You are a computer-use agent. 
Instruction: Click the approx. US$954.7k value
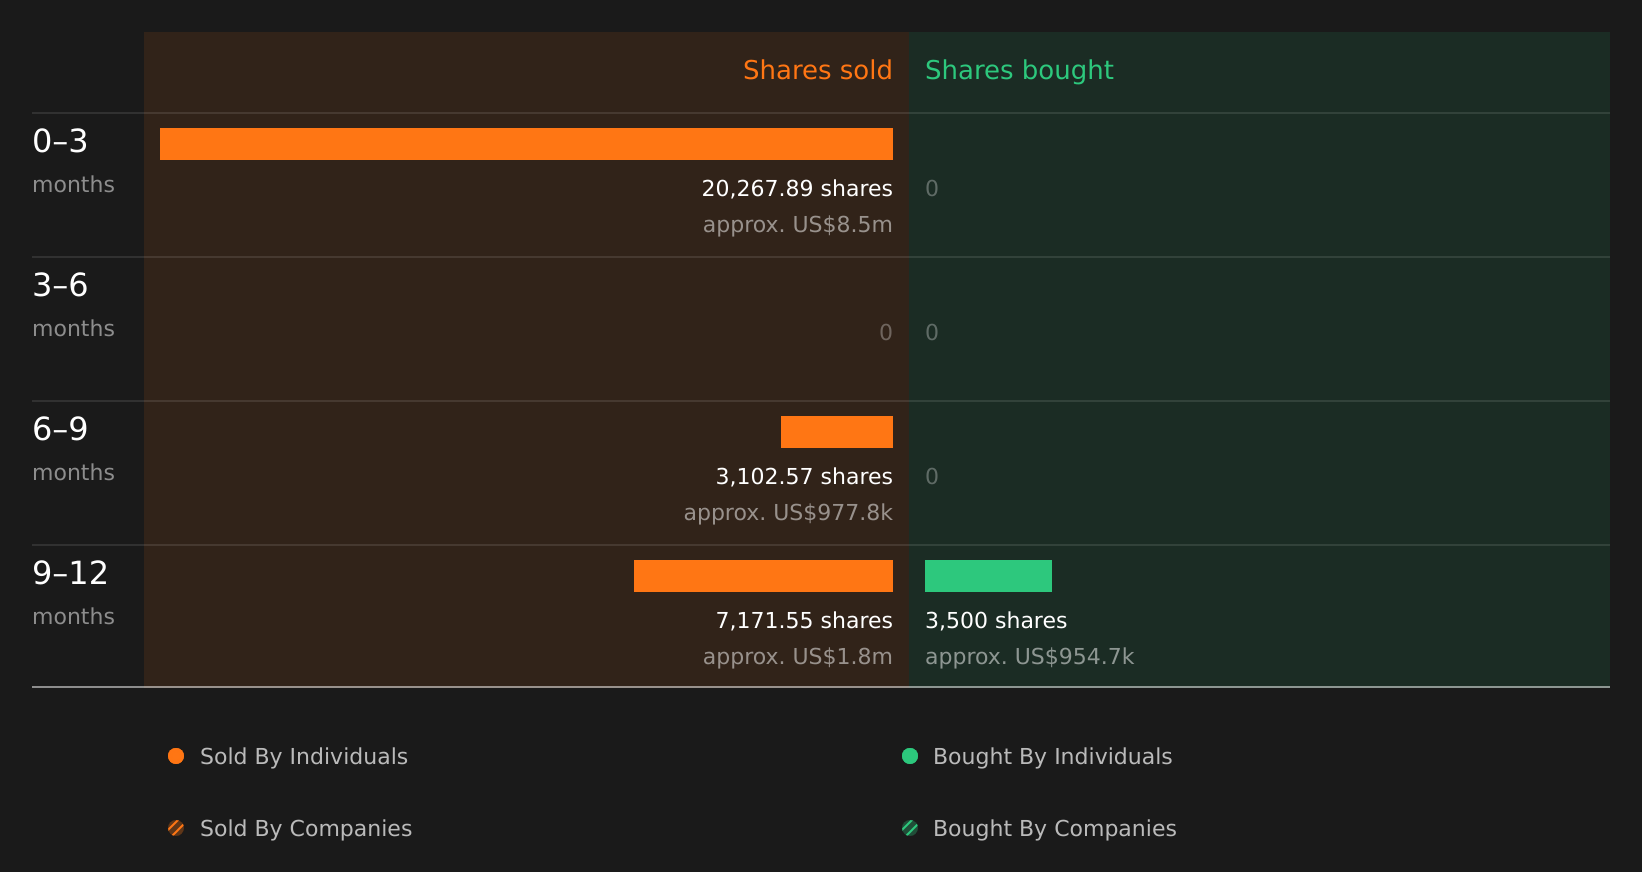point(1029,657)
